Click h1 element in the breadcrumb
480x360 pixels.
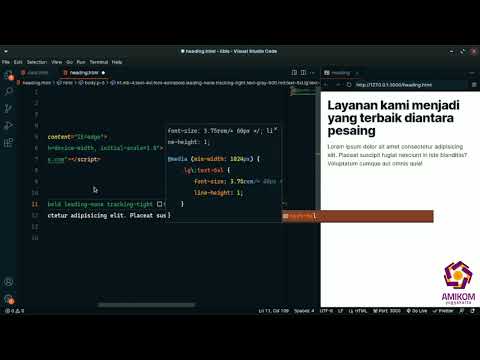(x=215, y=83)
